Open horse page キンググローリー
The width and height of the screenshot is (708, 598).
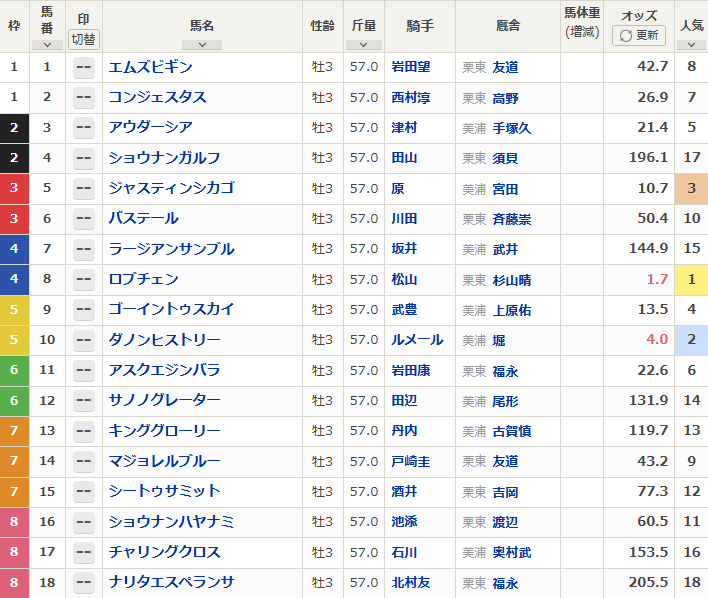[x=165, y=430]
